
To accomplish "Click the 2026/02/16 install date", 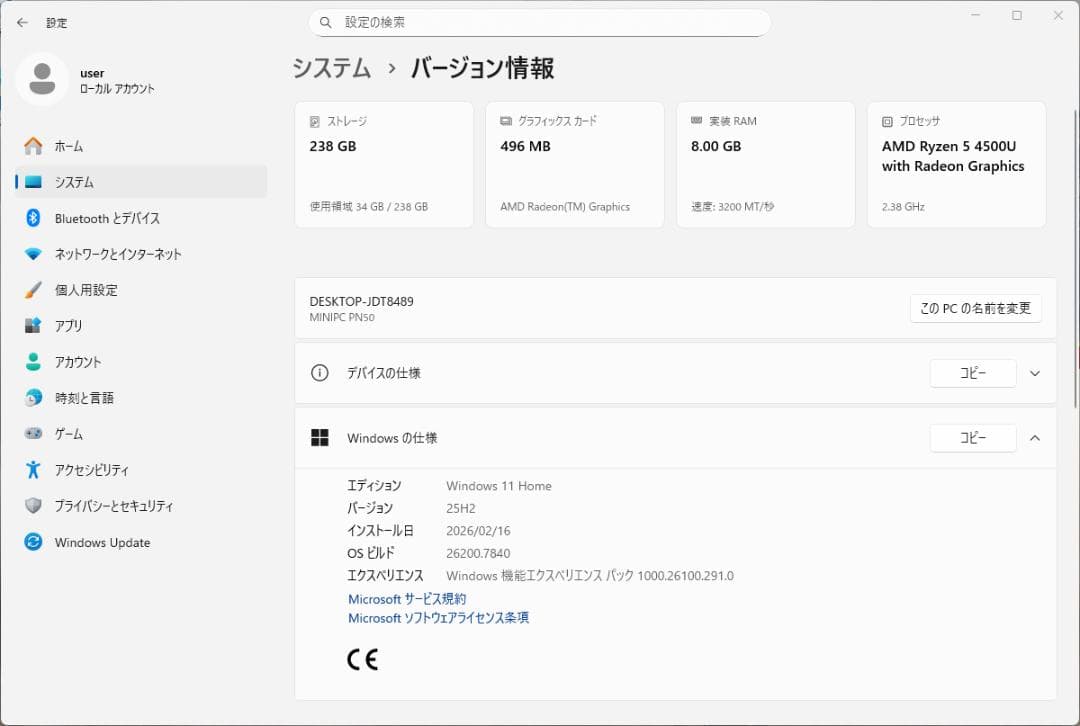I will (x=478, y=530).
